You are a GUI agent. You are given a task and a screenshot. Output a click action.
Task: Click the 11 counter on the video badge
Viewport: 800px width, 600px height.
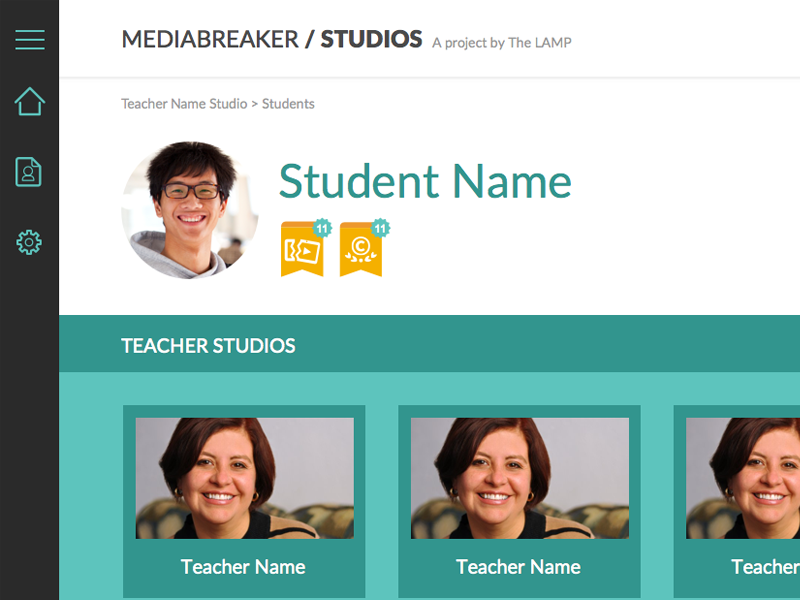[x=321, y=227]
